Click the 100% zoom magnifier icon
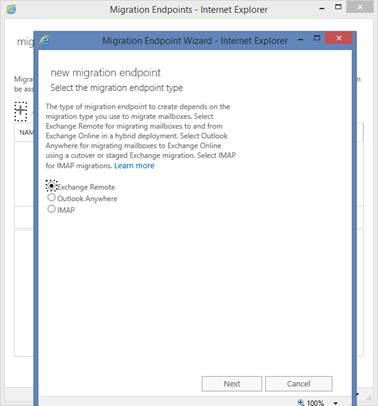The height and width of the screenshot is (406, 378). [x=301, y=403]
